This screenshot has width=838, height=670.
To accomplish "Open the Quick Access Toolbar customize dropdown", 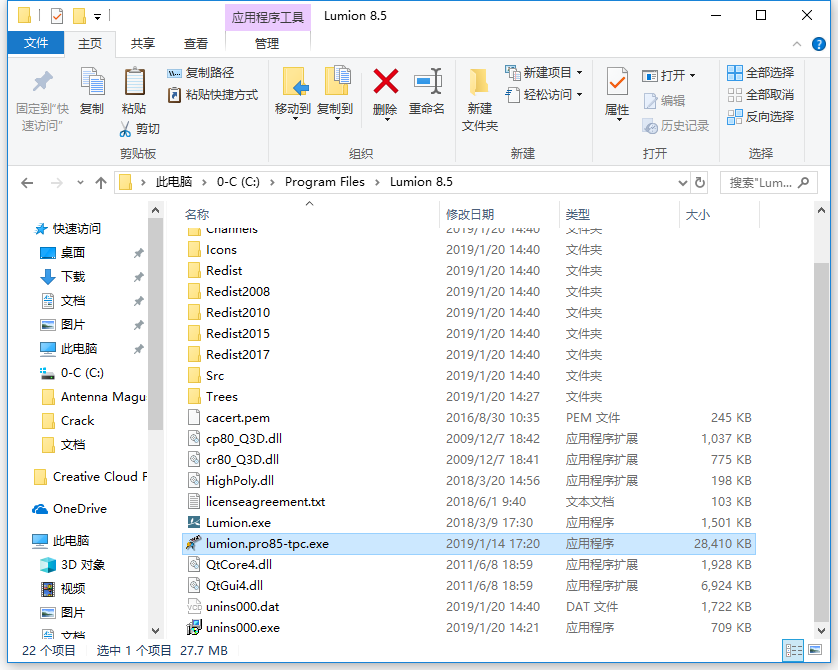I will coord(97,17).
